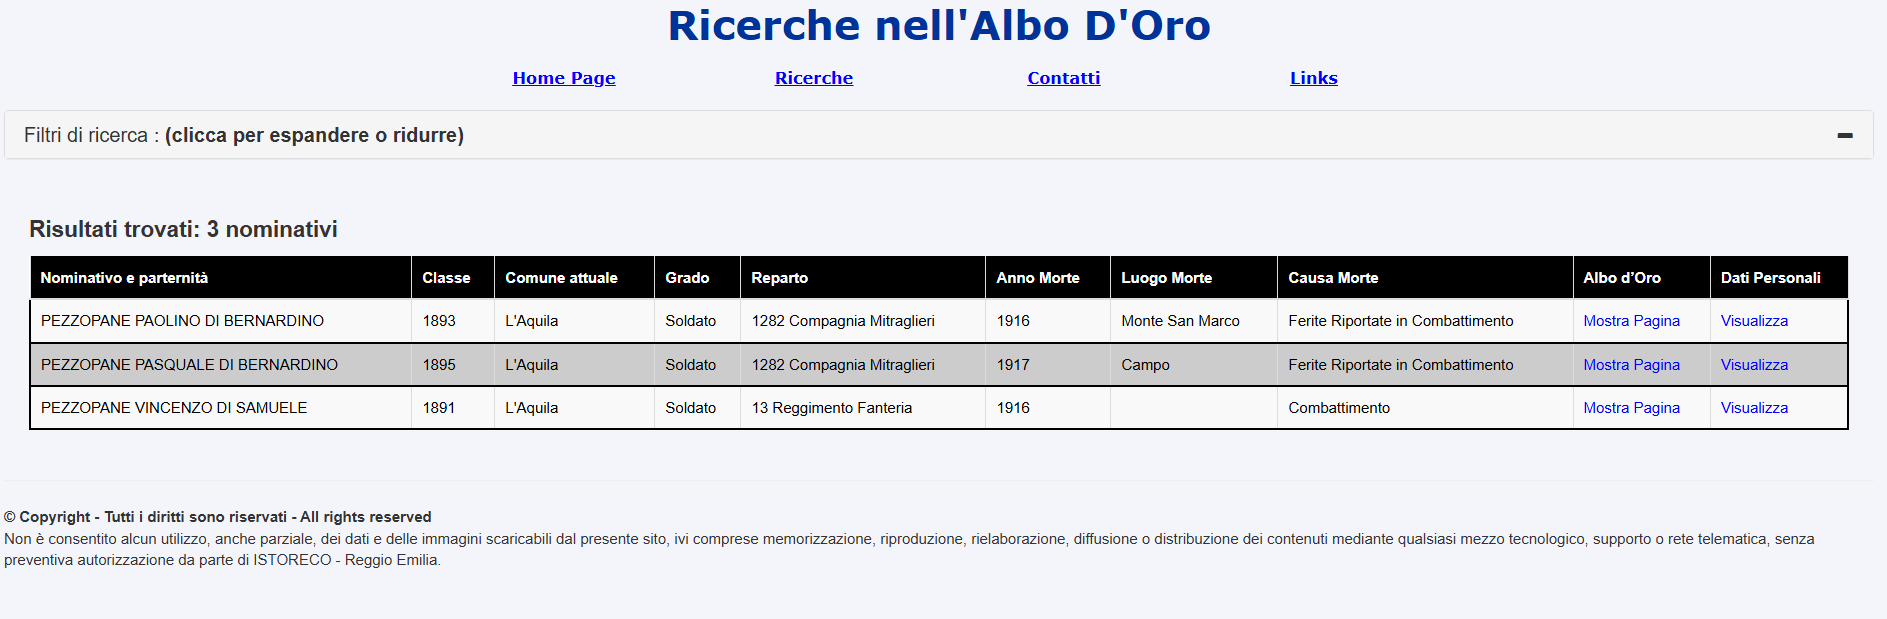Viewport: 1887px width, 619px height.
Task: Collapse filters with the minus icon
Action: click(1845, 135)
